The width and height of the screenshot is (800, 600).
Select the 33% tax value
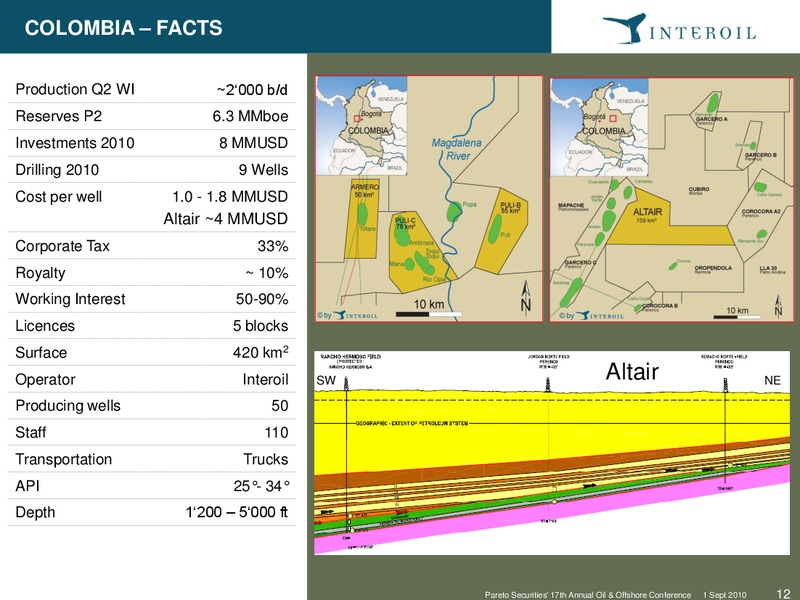pyautogui.click(x=273, y=246)
